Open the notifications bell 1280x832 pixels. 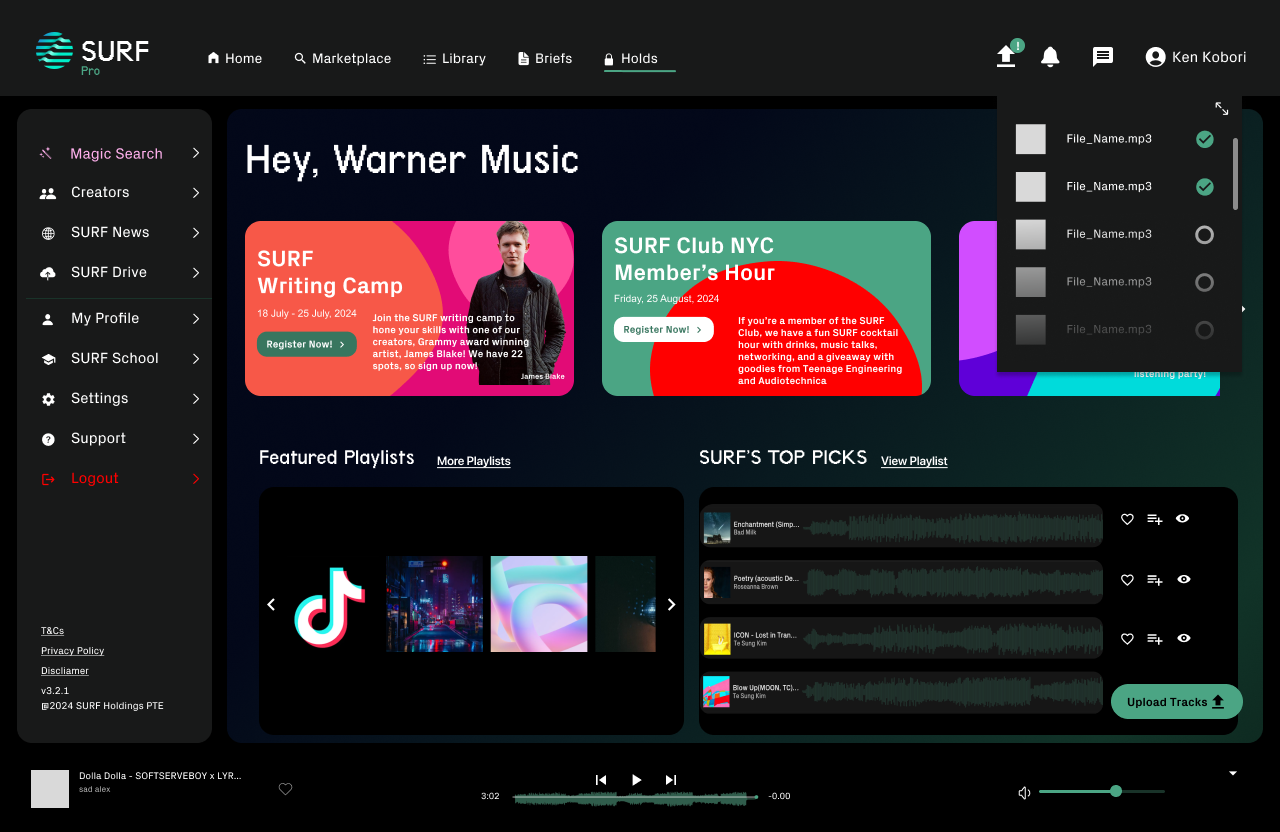[x=1050, y=57]
